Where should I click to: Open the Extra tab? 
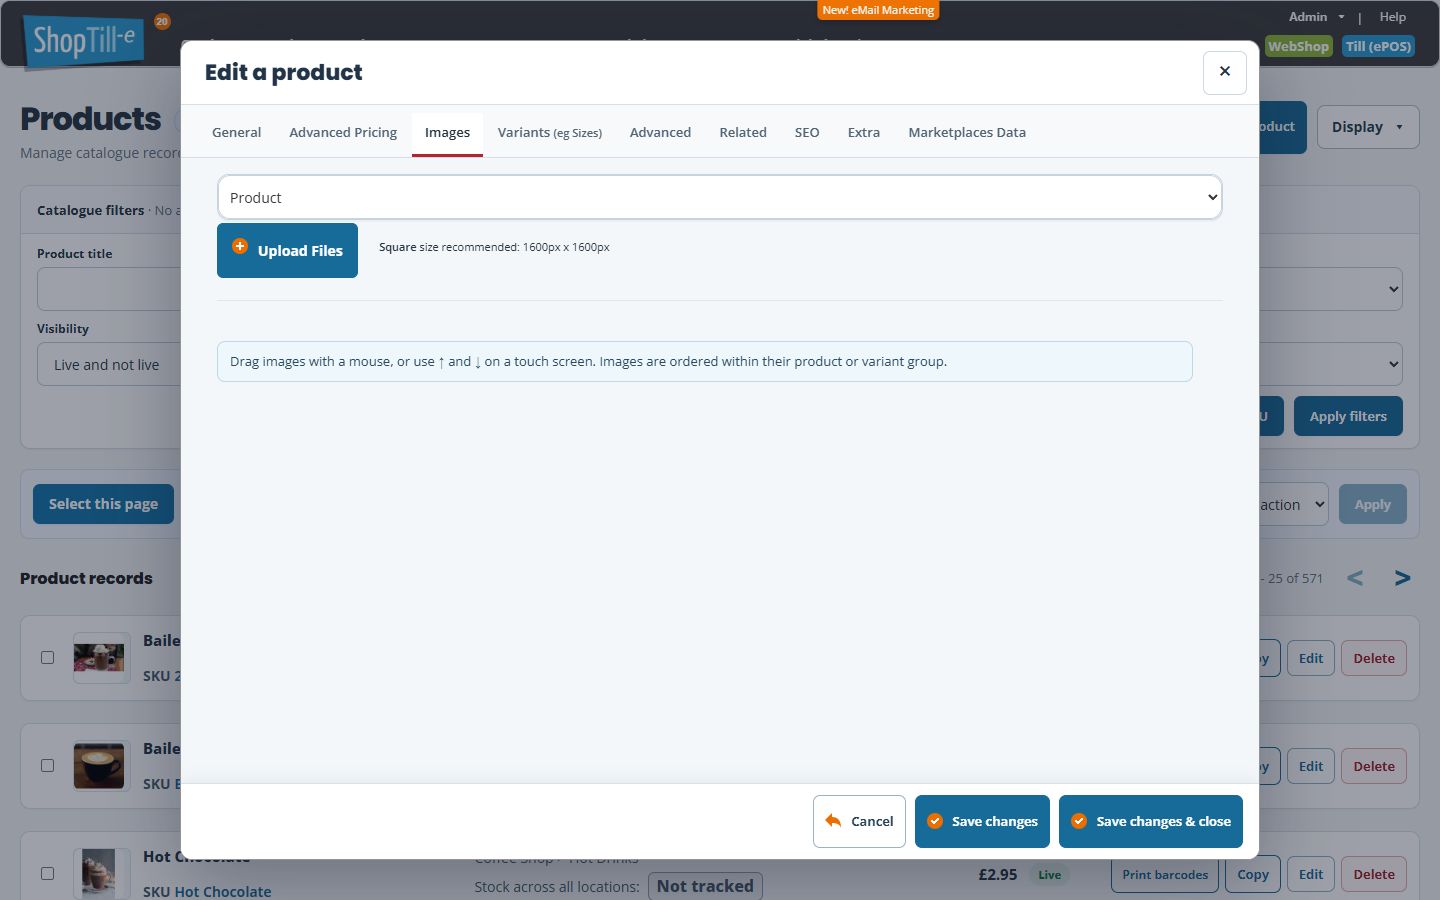coord(864,132)
